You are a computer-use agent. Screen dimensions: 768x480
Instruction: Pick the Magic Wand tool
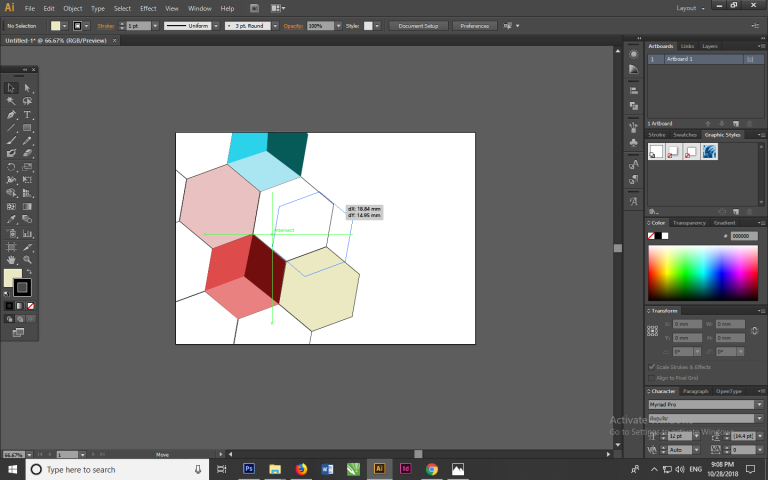point(11,101)
